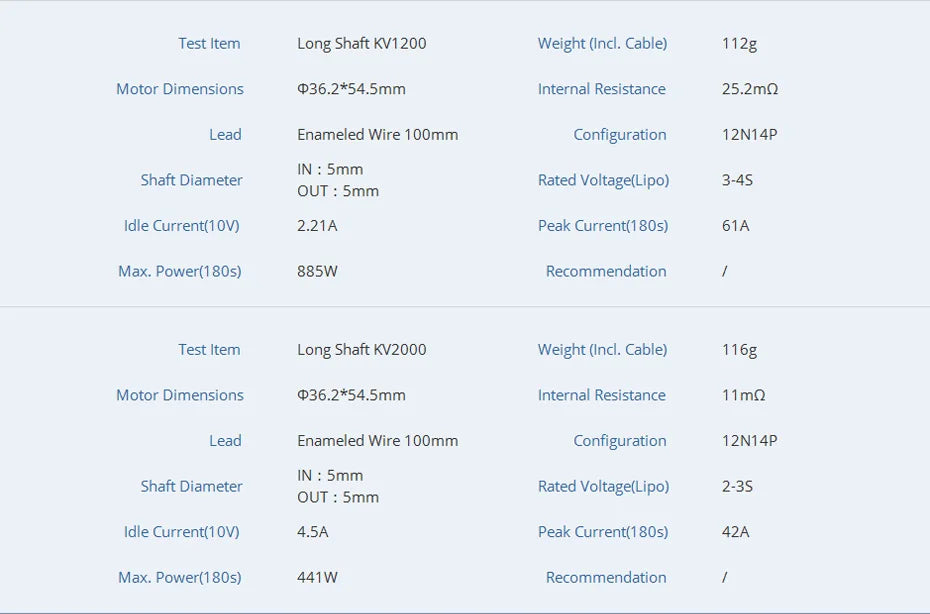Viewport: 930px width, 614px height.
Task: Select the 3-4S rated voltage value
Action: point(737,180)
